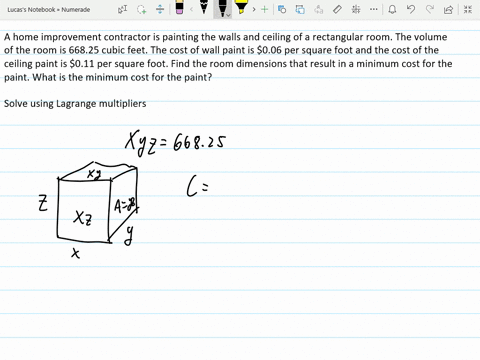Screen dimensions: 480x360
Task: Choose the lasso select tool
Action: point(142,9)
